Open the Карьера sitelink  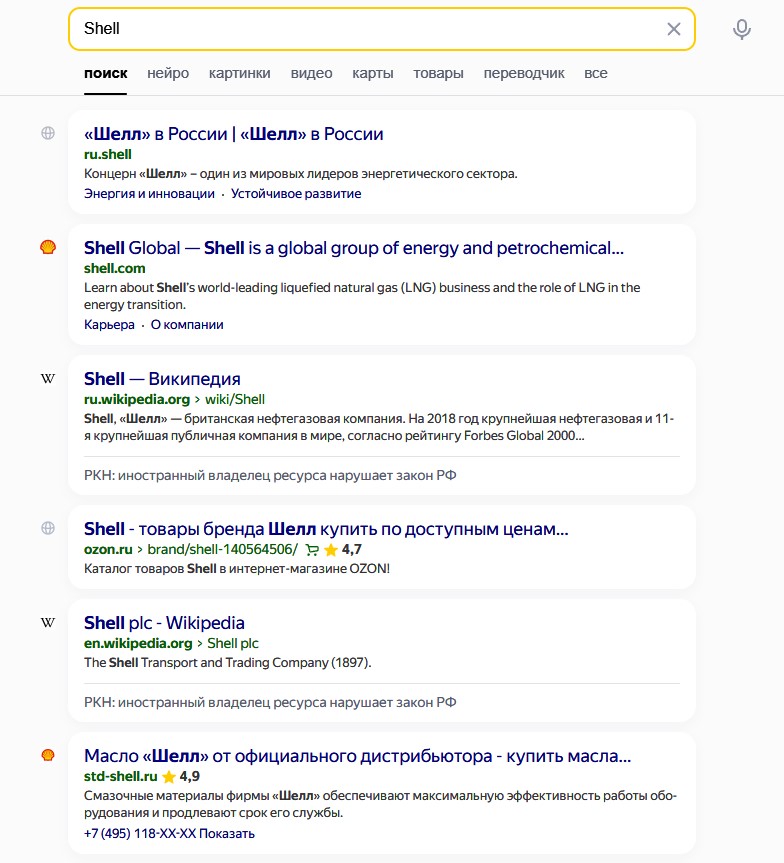click(x=109, y=325)
